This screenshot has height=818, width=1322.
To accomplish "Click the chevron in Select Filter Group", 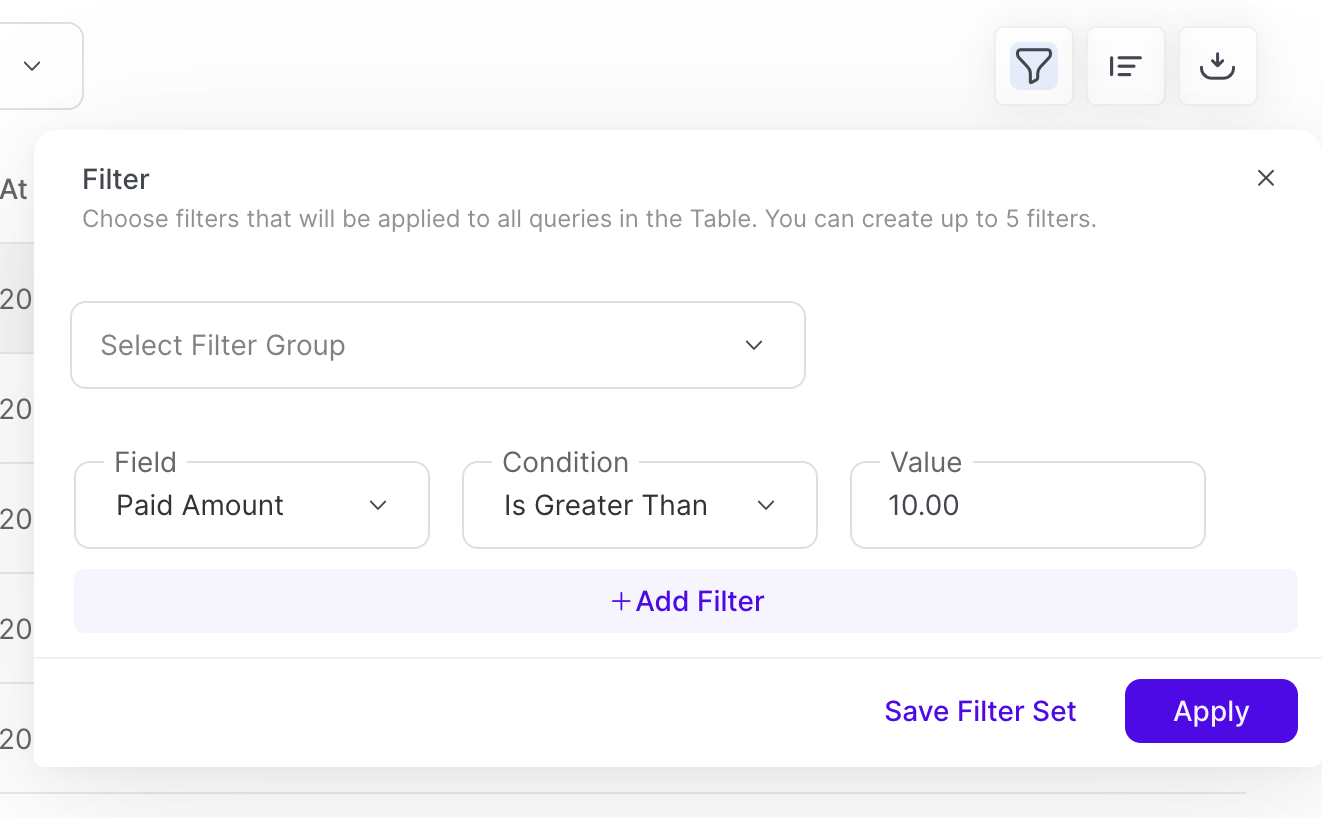I will (x=754, y=345).
